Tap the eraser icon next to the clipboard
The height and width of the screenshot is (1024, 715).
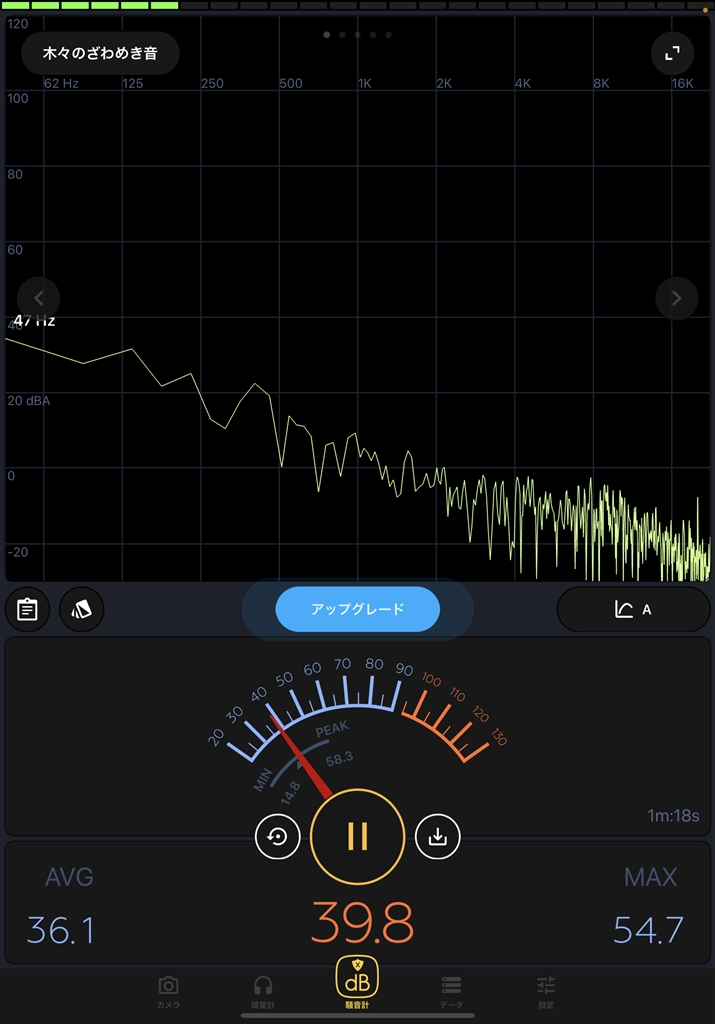click(x=82, y=609)
